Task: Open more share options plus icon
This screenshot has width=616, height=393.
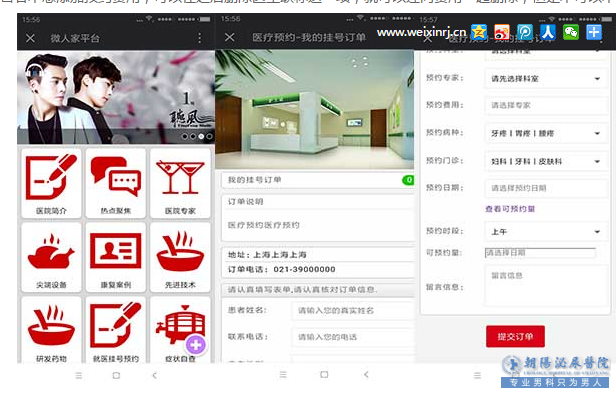Action: coord(594,32)
